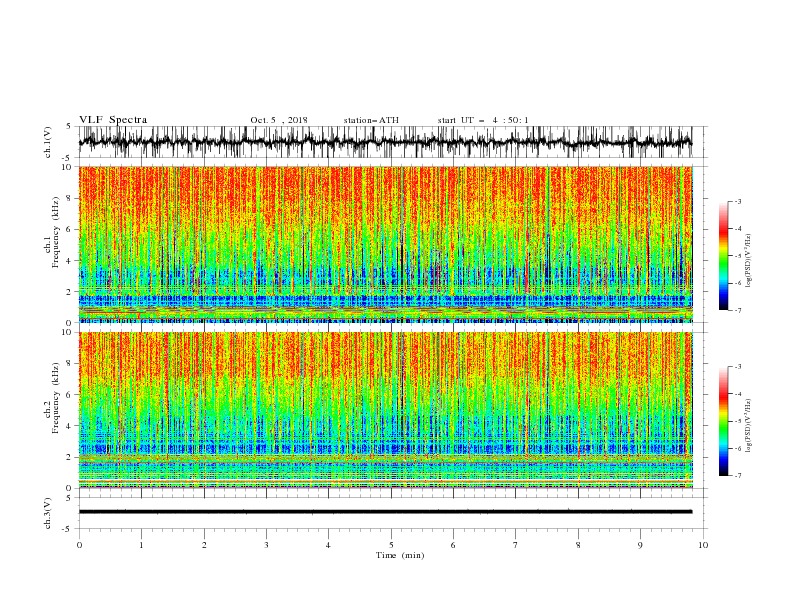Click the ch.1 frequency axis "10" tick label
Screen dimensions: 792x612
tap(68, 167)
